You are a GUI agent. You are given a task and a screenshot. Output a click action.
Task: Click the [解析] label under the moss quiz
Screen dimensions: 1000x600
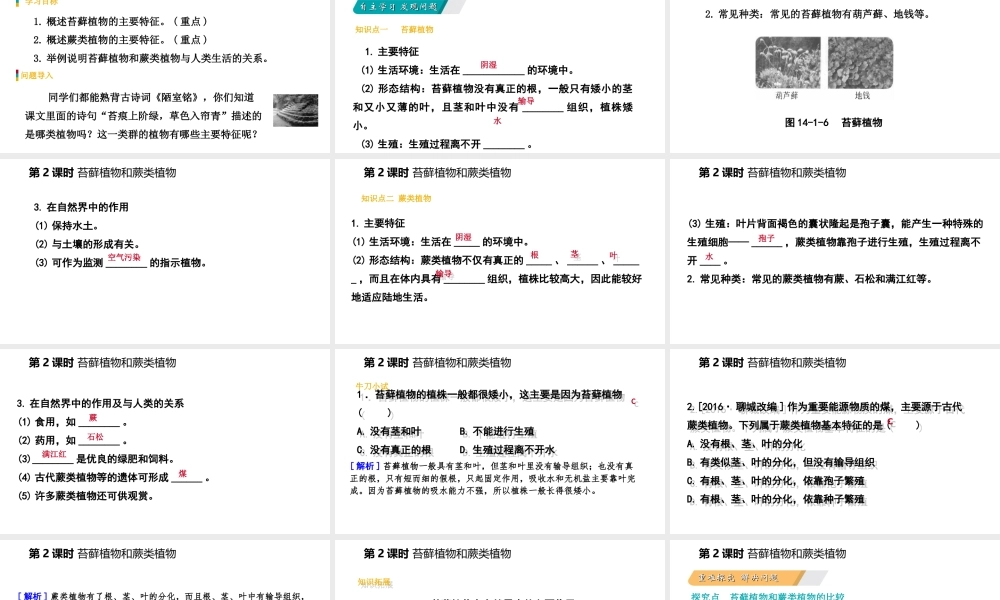(x=365, y=466)
